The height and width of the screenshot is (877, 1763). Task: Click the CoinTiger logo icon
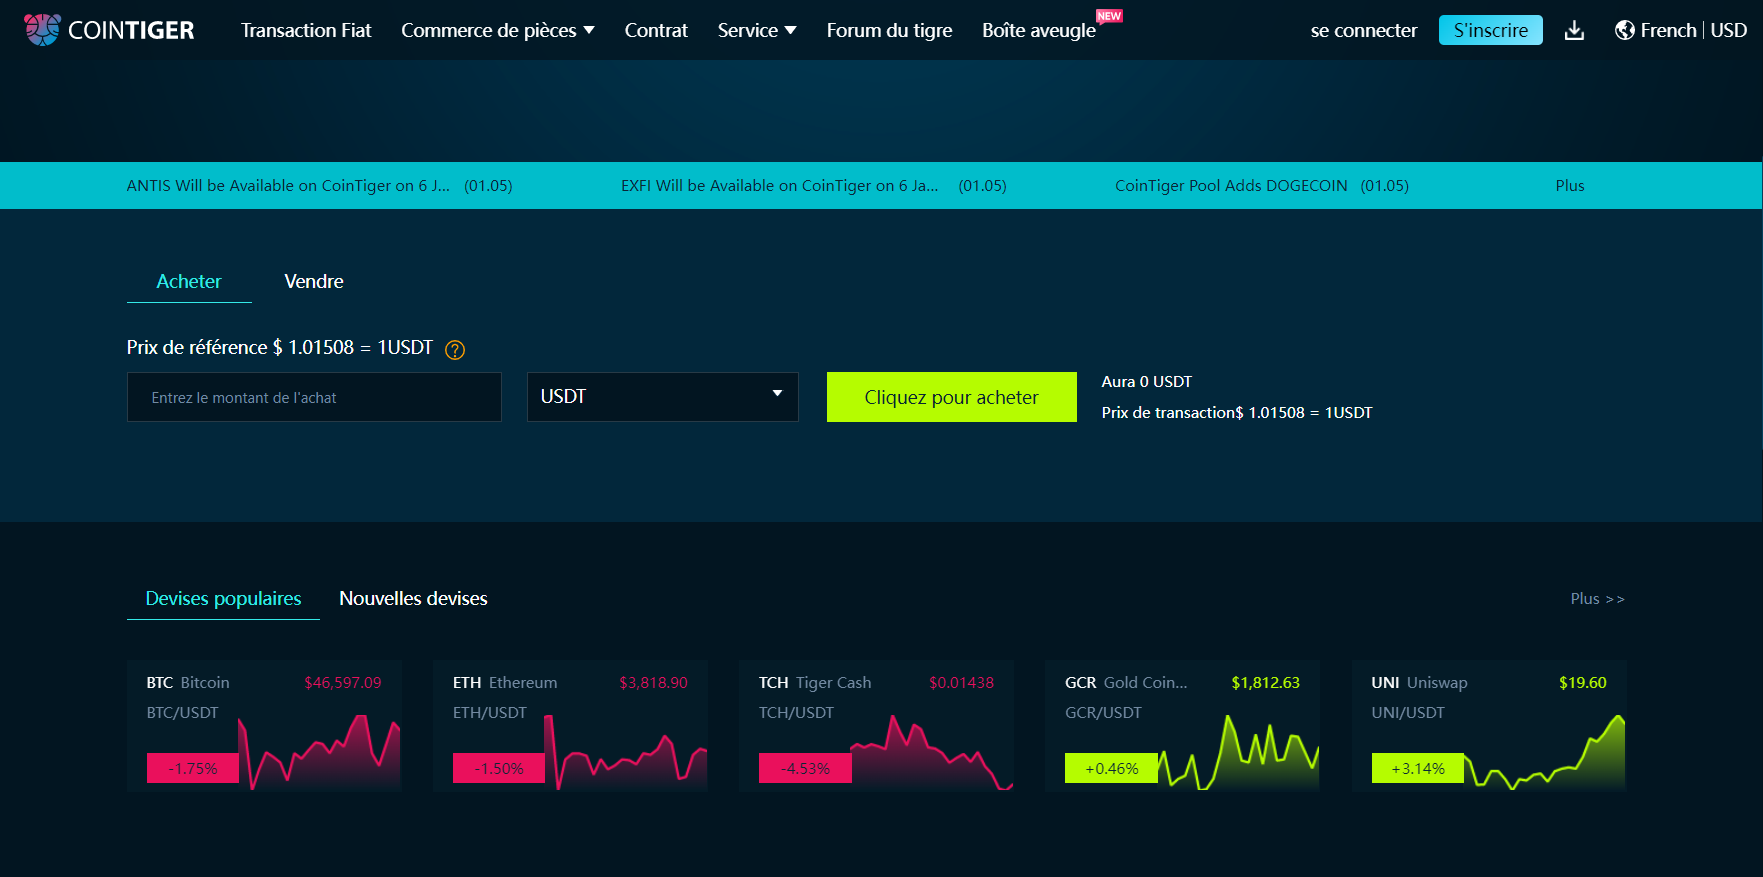42,30
